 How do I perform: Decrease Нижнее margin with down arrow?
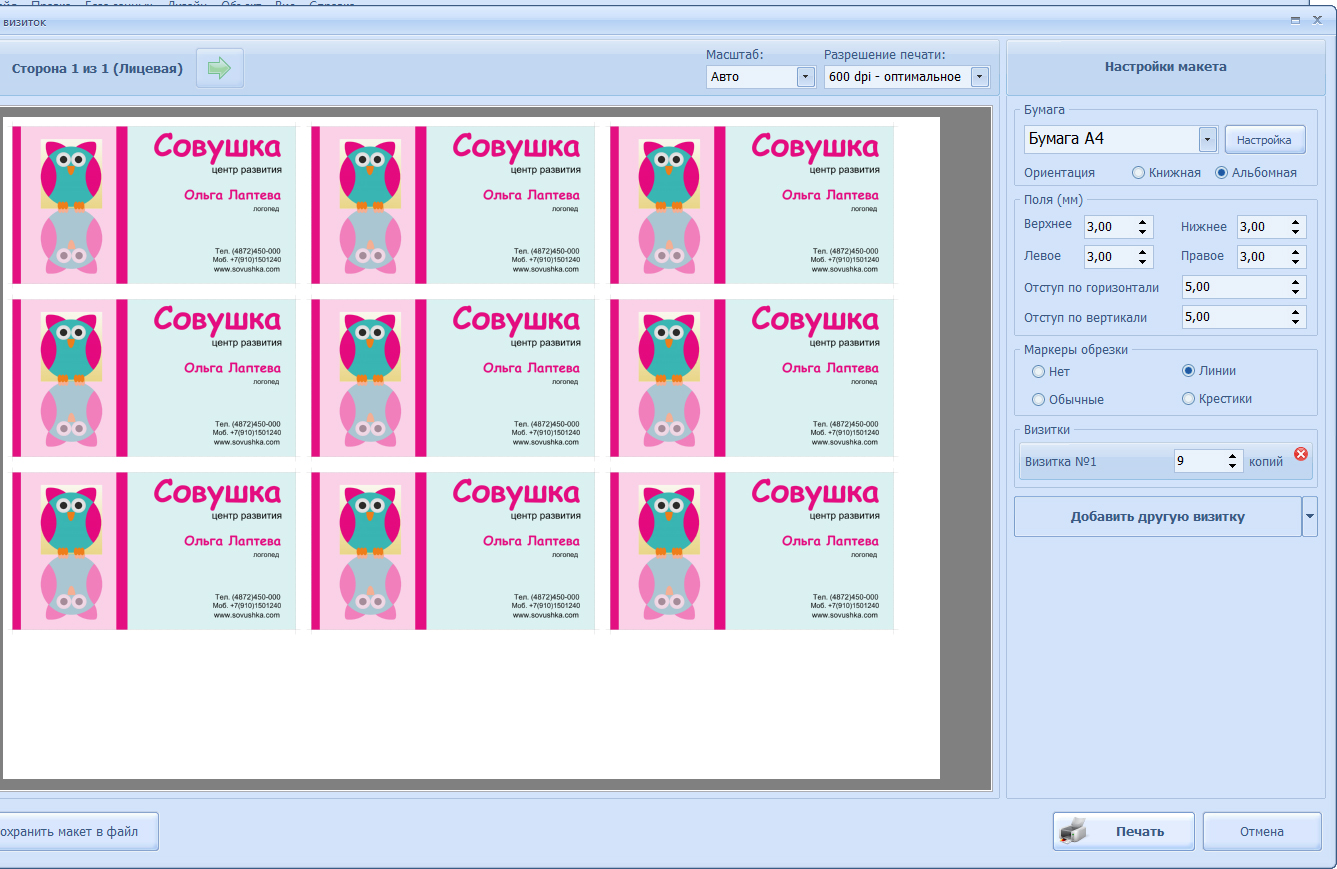pyautogui.click(x=1296, y=232)
